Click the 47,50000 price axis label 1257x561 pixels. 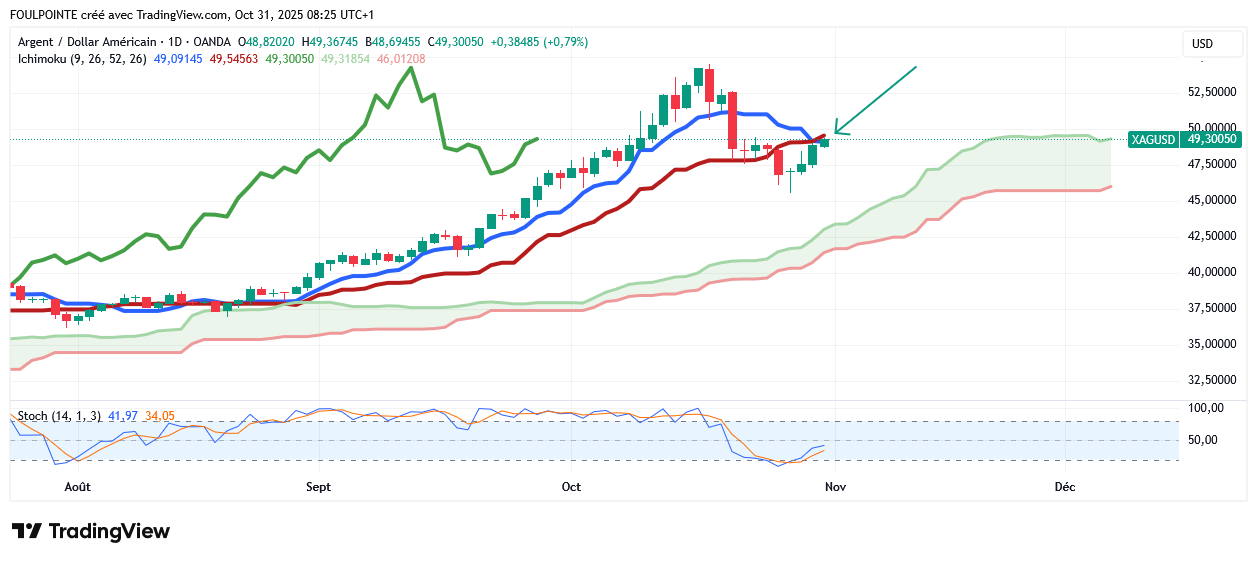[1211, 164]
